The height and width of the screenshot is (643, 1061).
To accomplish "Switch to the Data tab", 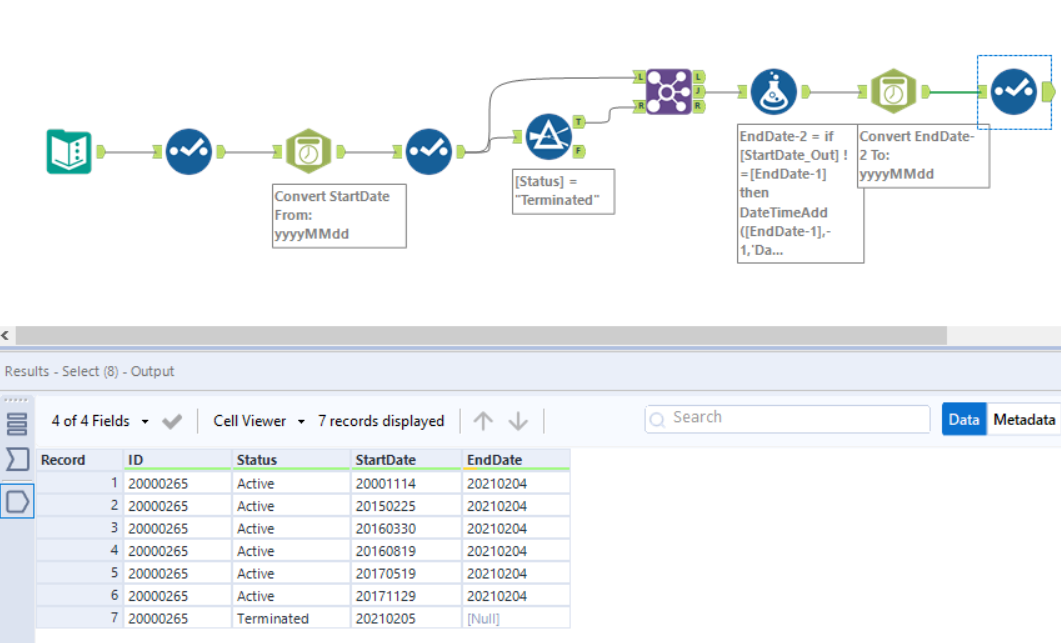I will (963, 419).
